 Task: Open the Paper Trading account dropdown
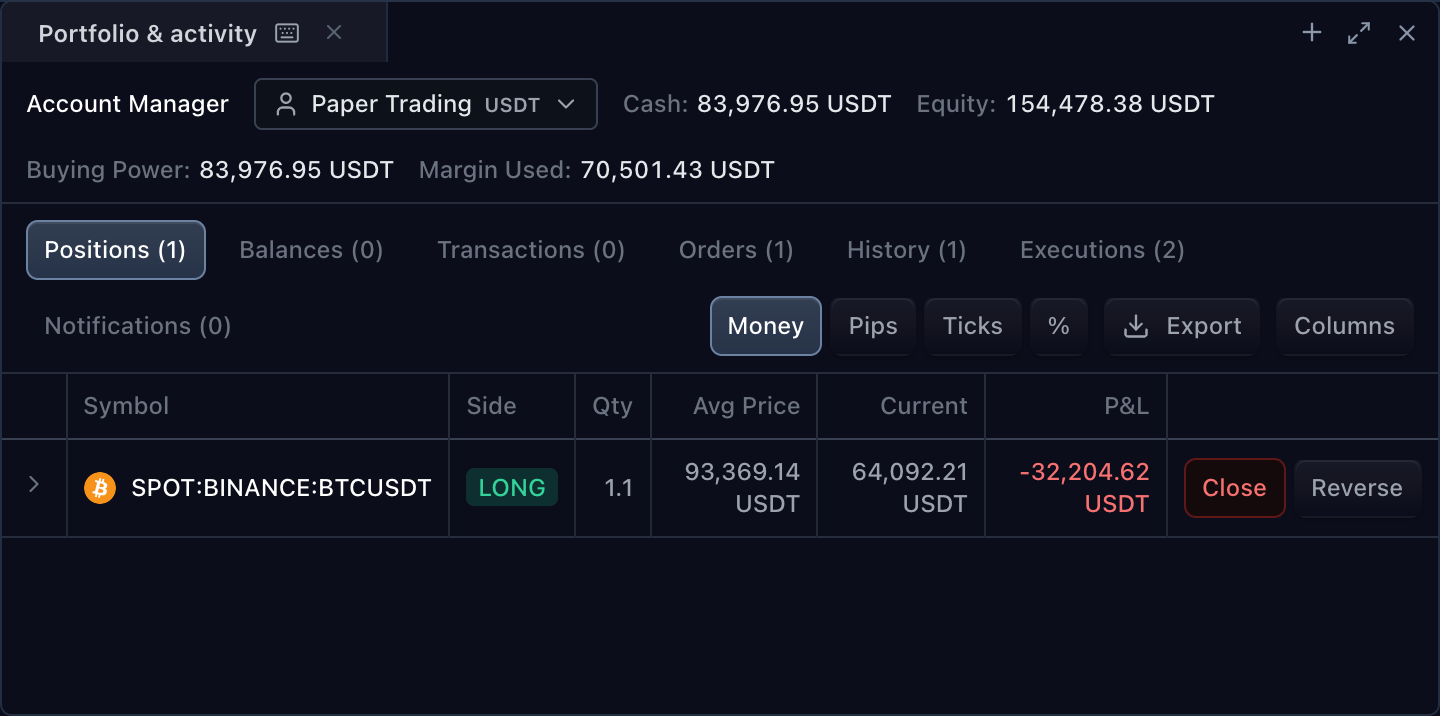coord(426,104)
